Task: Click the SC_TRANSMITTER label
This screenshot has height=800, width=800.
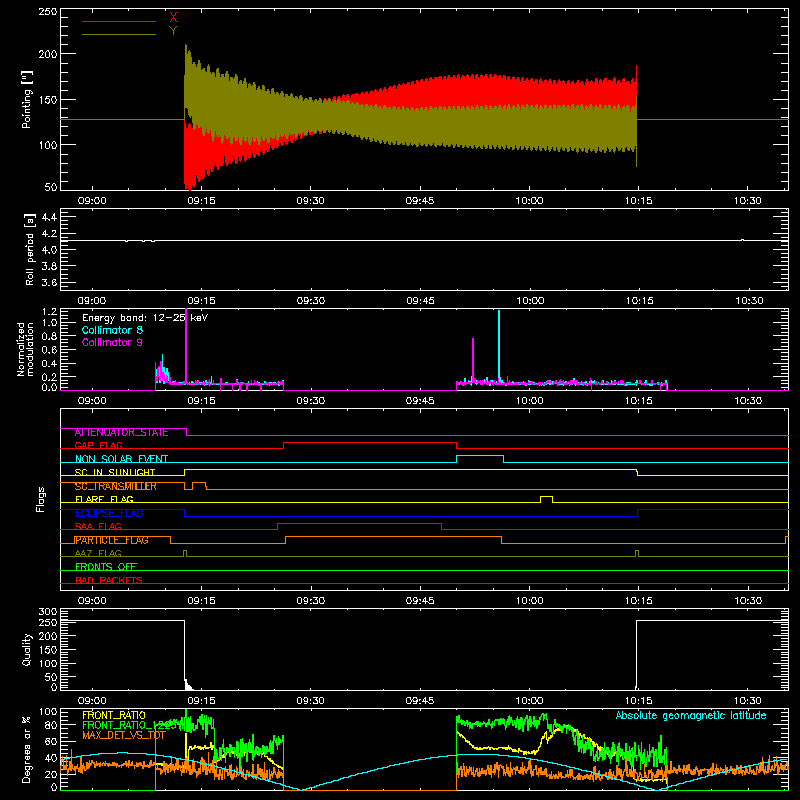Action: point(116,486)
